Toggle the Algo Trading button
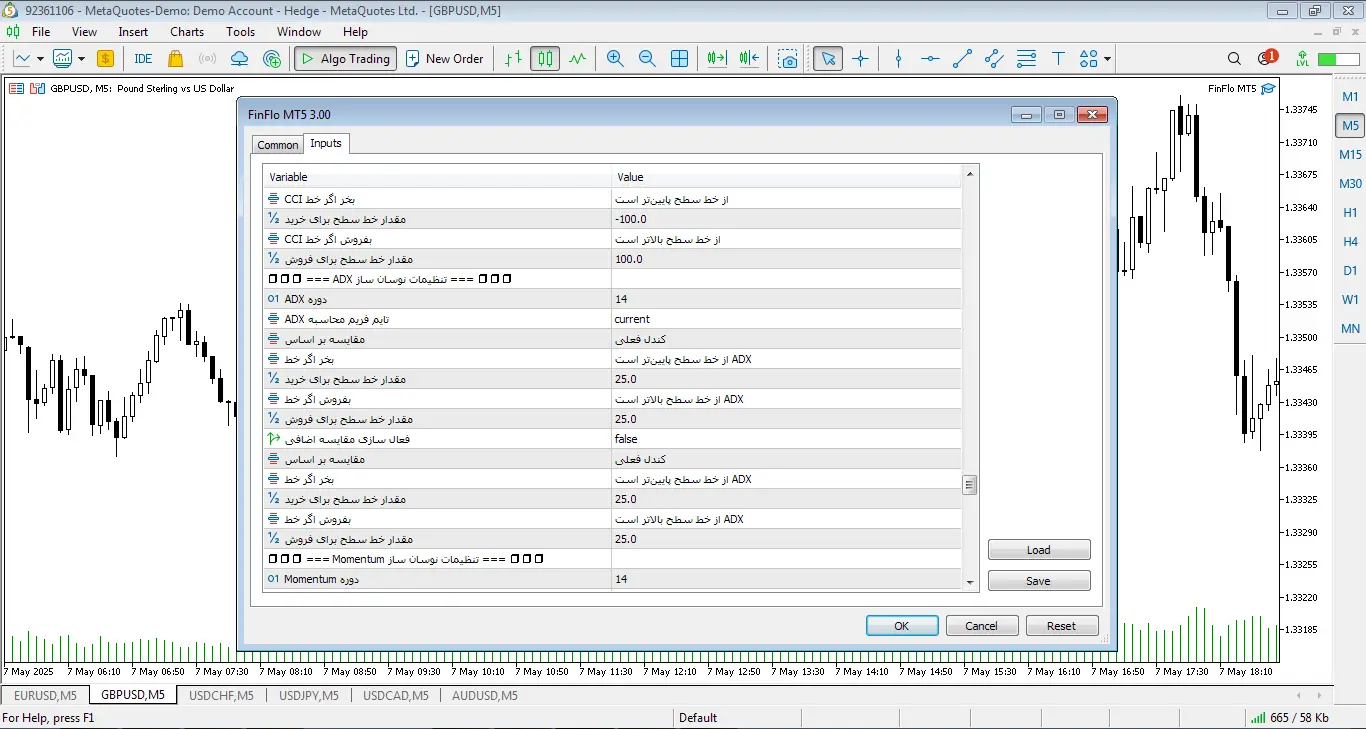 coord(345,59)
